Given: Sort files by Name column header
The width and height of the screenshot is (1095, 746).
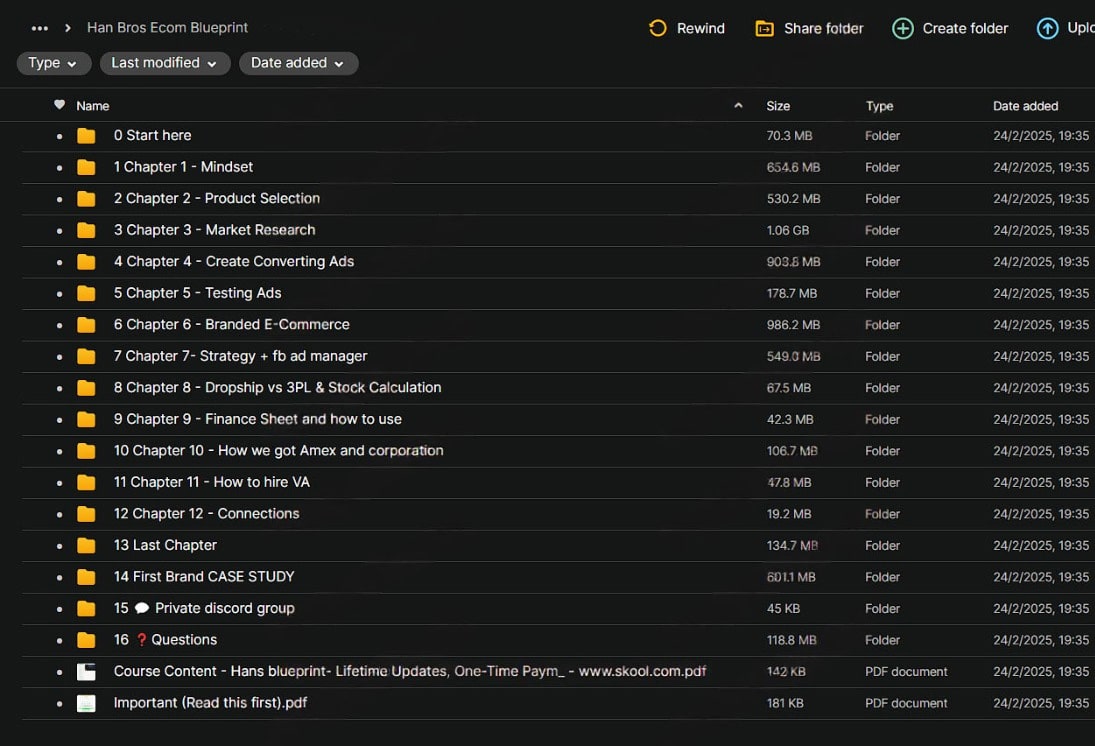Looking at the screenshot, I should [93, 106].
